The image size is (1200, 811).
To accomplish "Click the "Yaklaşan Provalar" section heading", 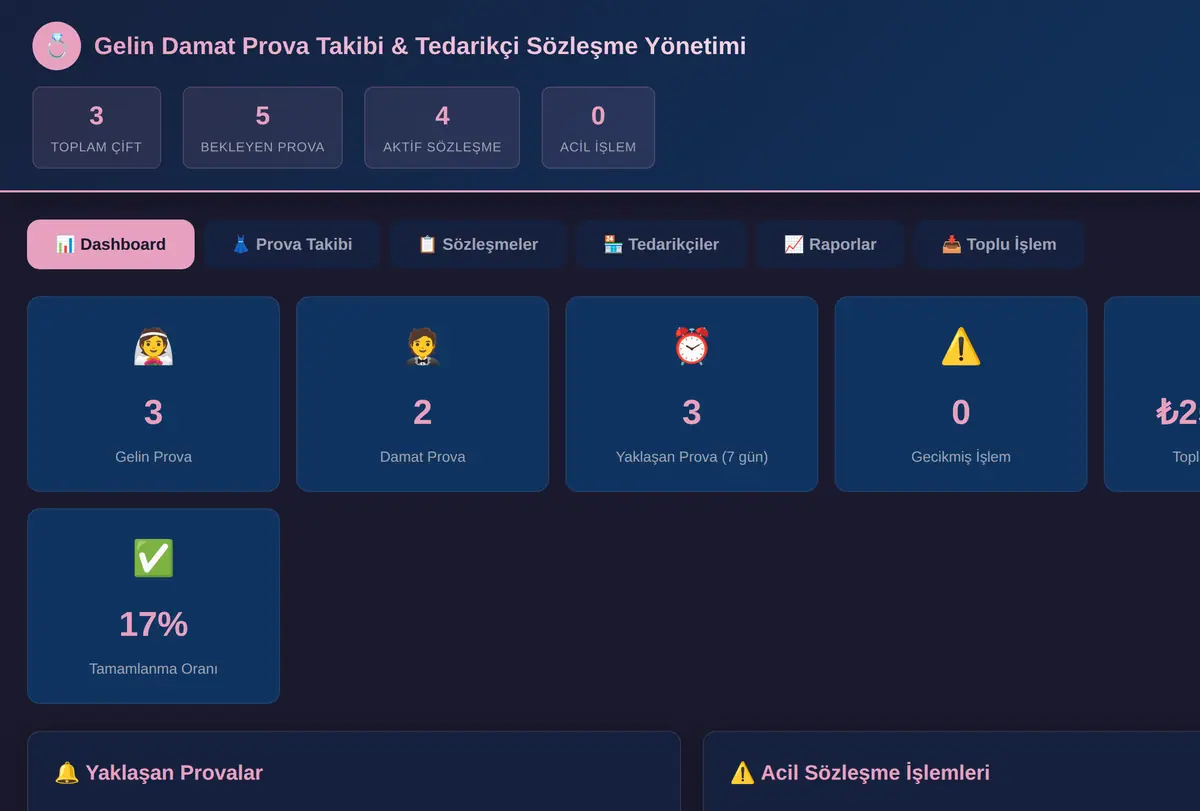I will point(174,773).
